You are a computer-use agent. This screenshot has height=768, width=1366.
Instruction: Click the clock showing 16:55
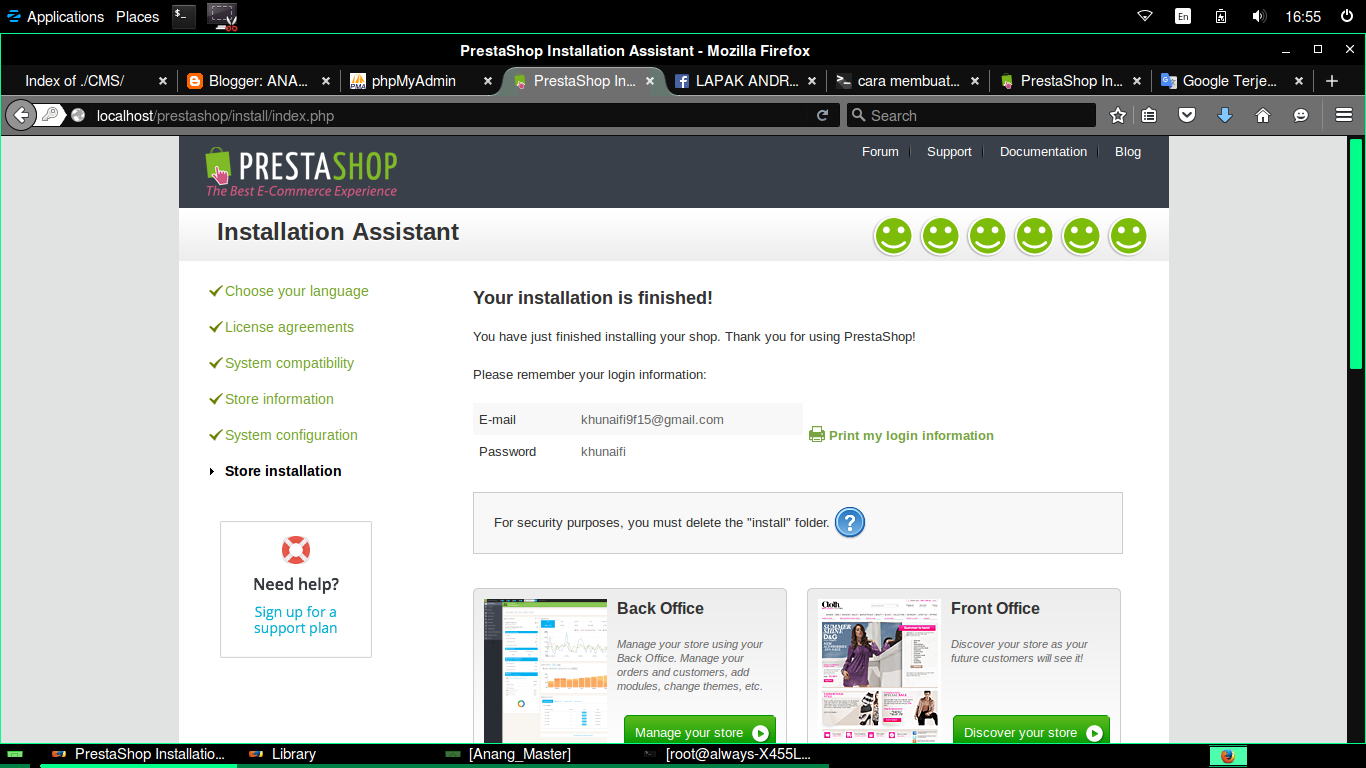(x=1304, y=16)
